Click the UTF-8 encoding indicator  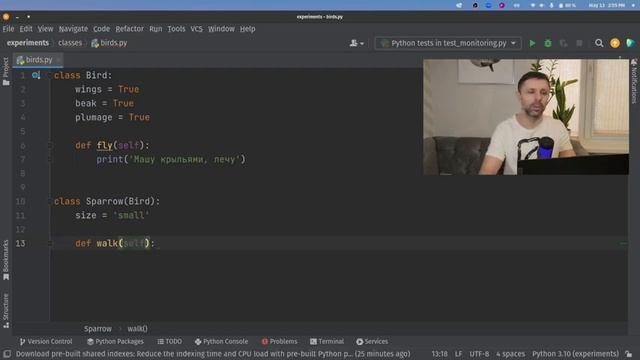click(x=479, y=354)
